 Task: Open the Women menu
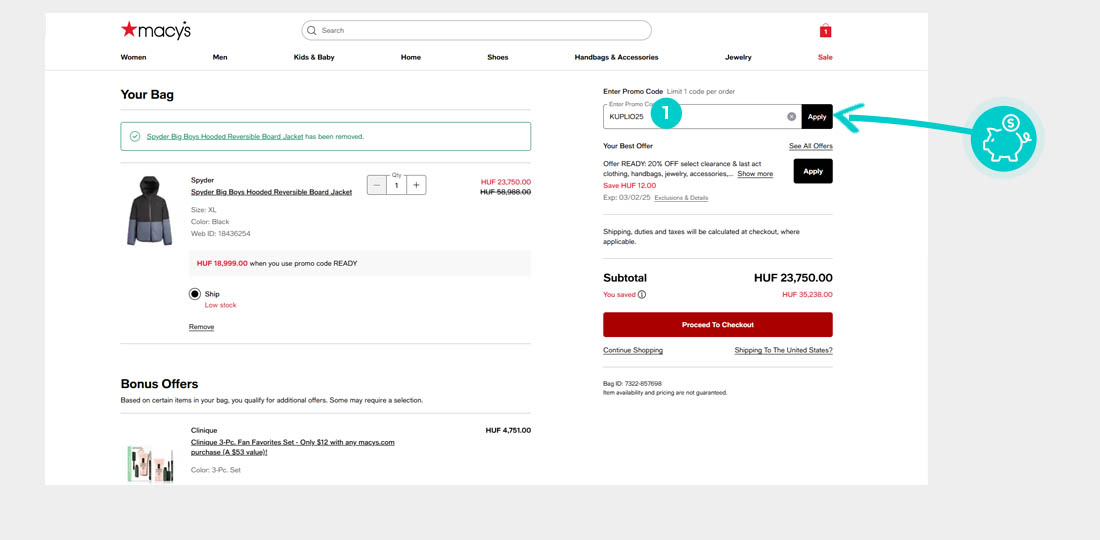[x=133, y=57]
